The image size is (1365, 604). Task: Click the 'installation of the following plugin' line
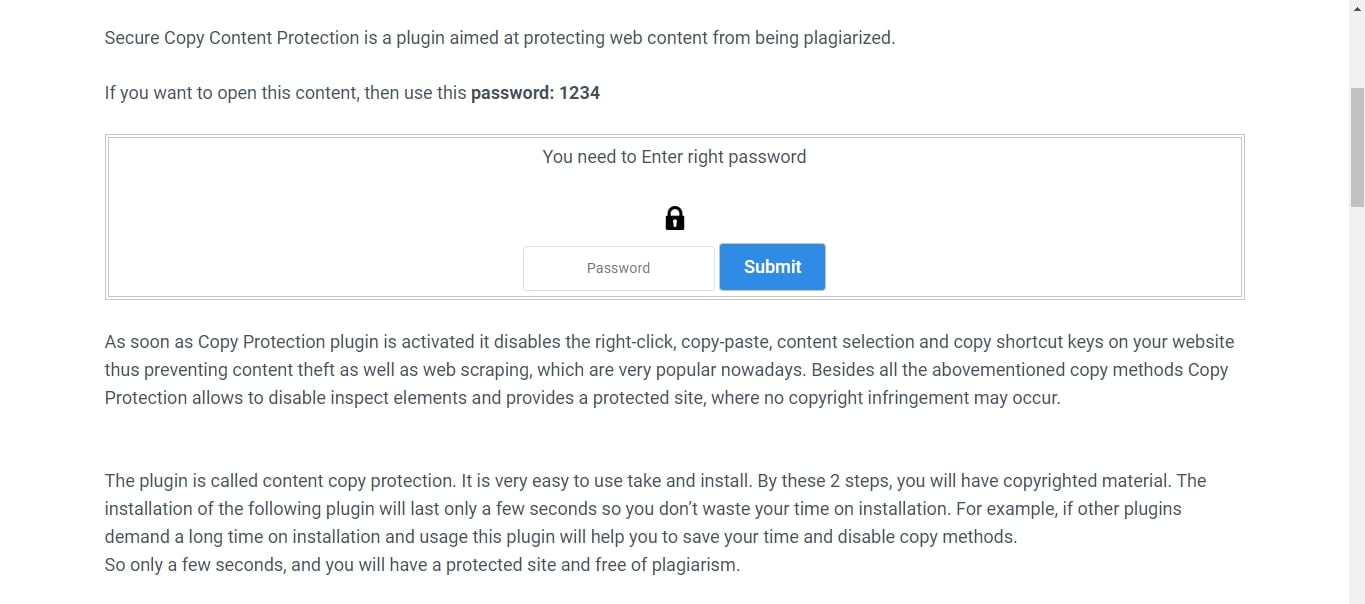tap(643, 509)
